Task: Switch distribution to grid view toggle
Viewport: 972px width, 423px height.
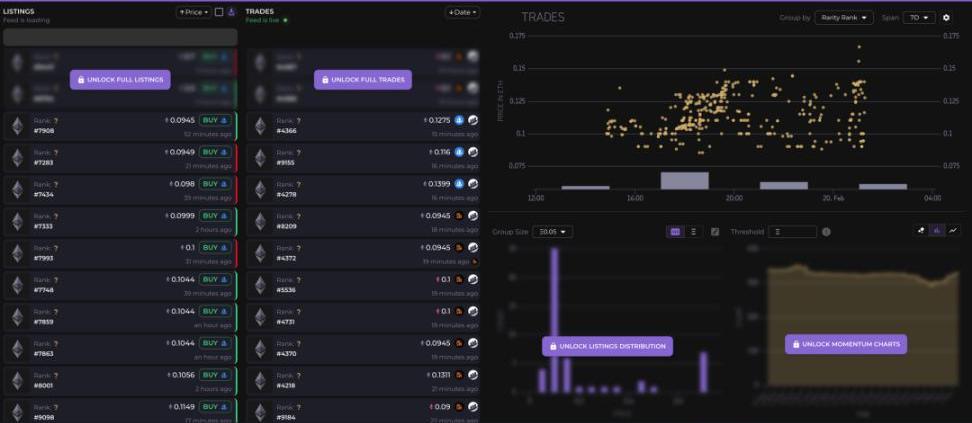Action: 675,232
